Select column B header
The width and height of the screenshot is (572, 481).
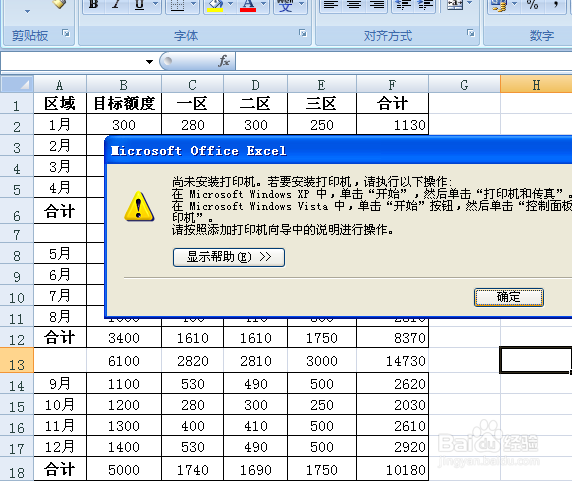(124, 85)
